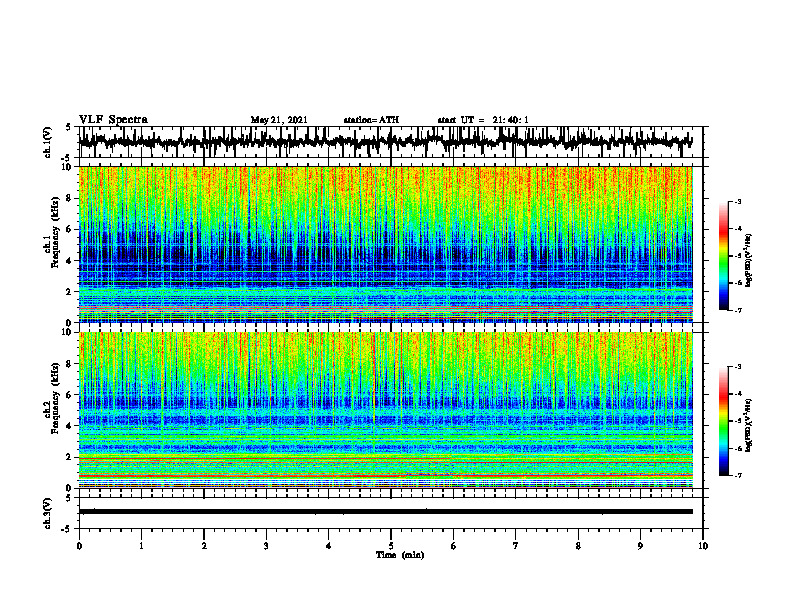Click the time axis tick label "10"
This screenshot has height=612, width=792.
pos(703,546)
